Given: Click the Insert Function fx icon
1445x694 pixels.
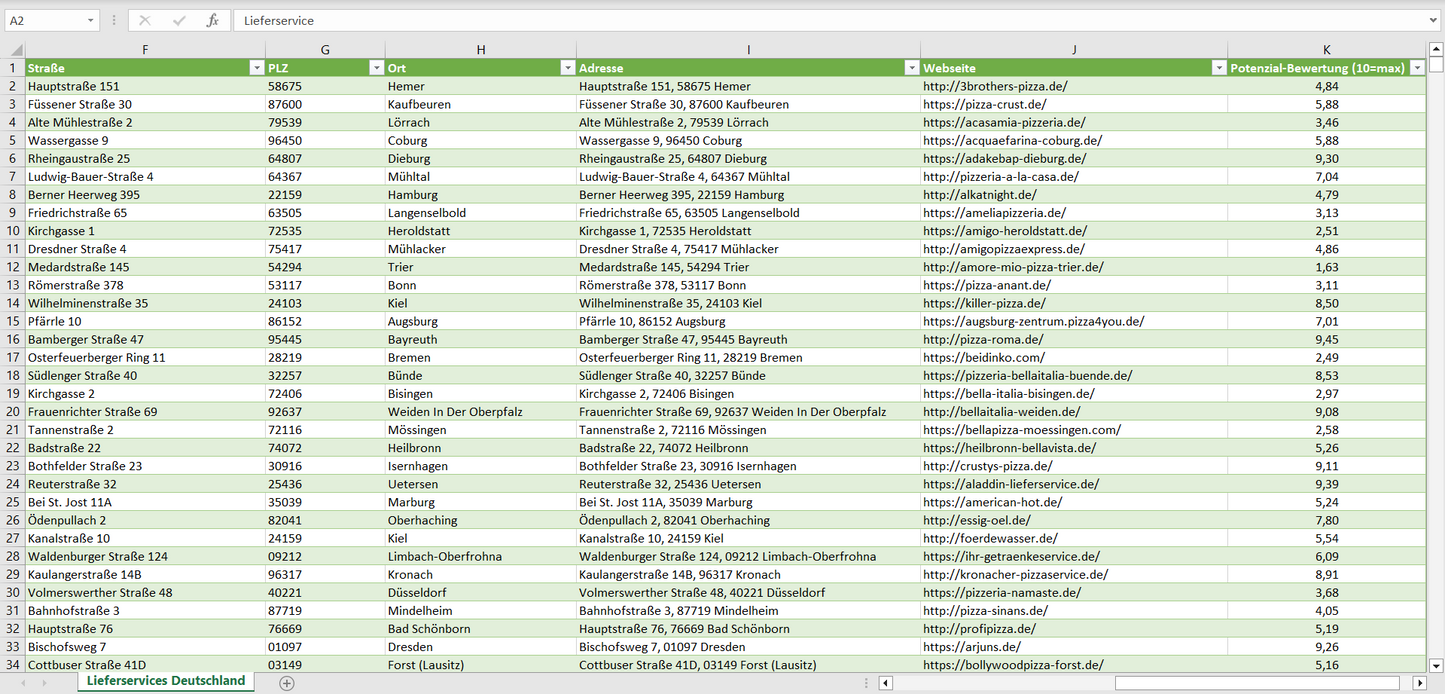Looking at the screenshot, I should (x=212, y=20).
